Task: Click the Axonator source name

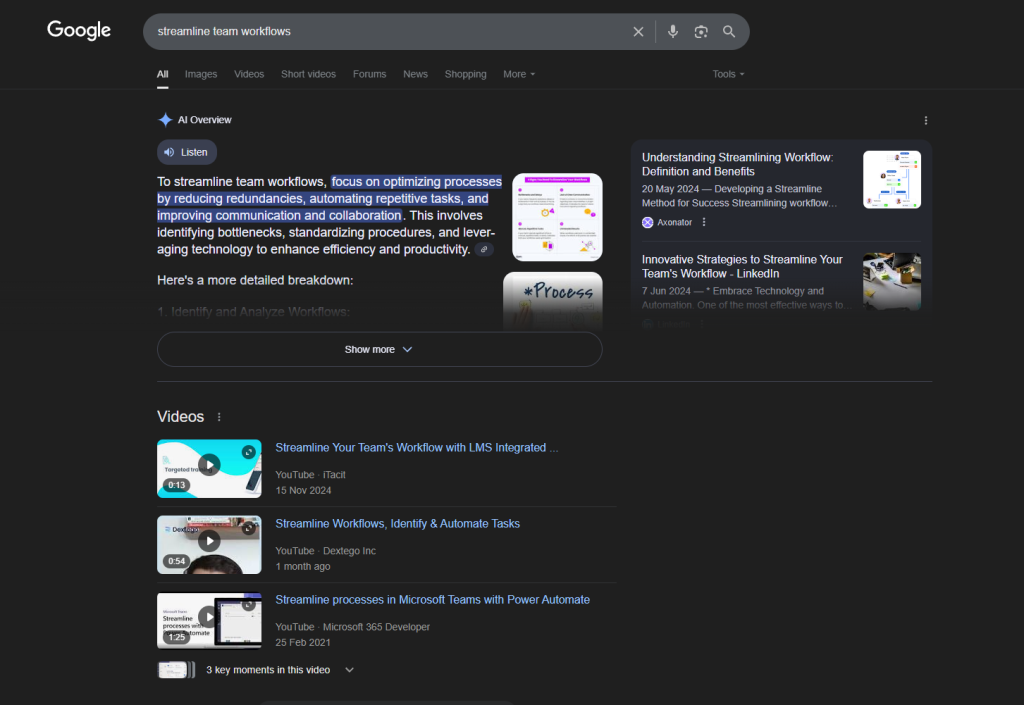Action: pos(675,222)
